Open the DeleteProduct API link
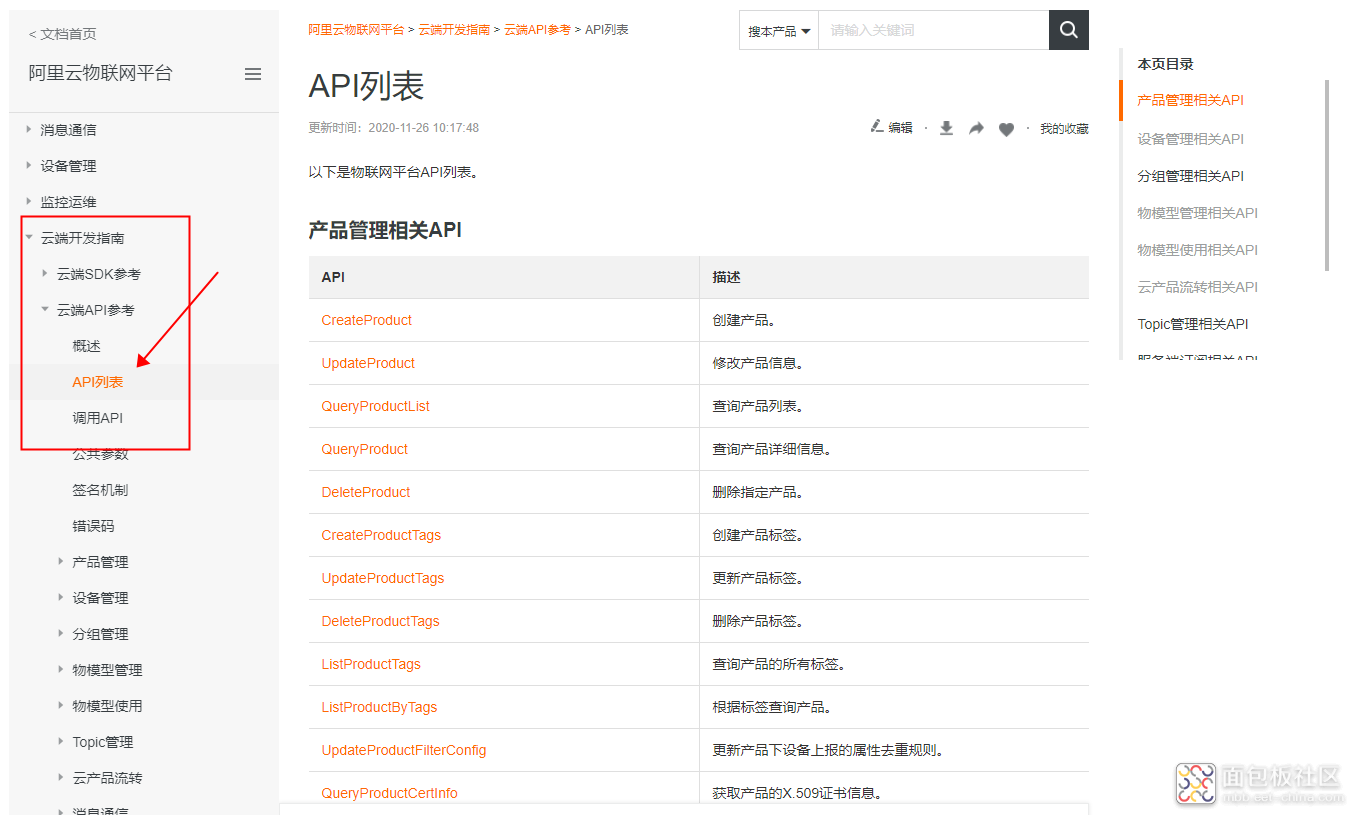 point(366,492)
